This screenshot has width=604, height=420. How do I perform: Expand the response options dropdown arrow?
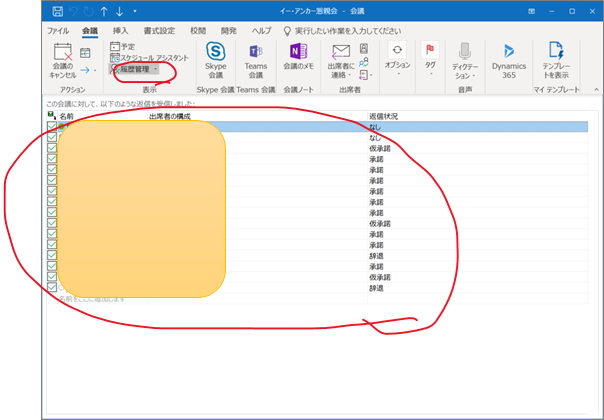tap(371, 75)
